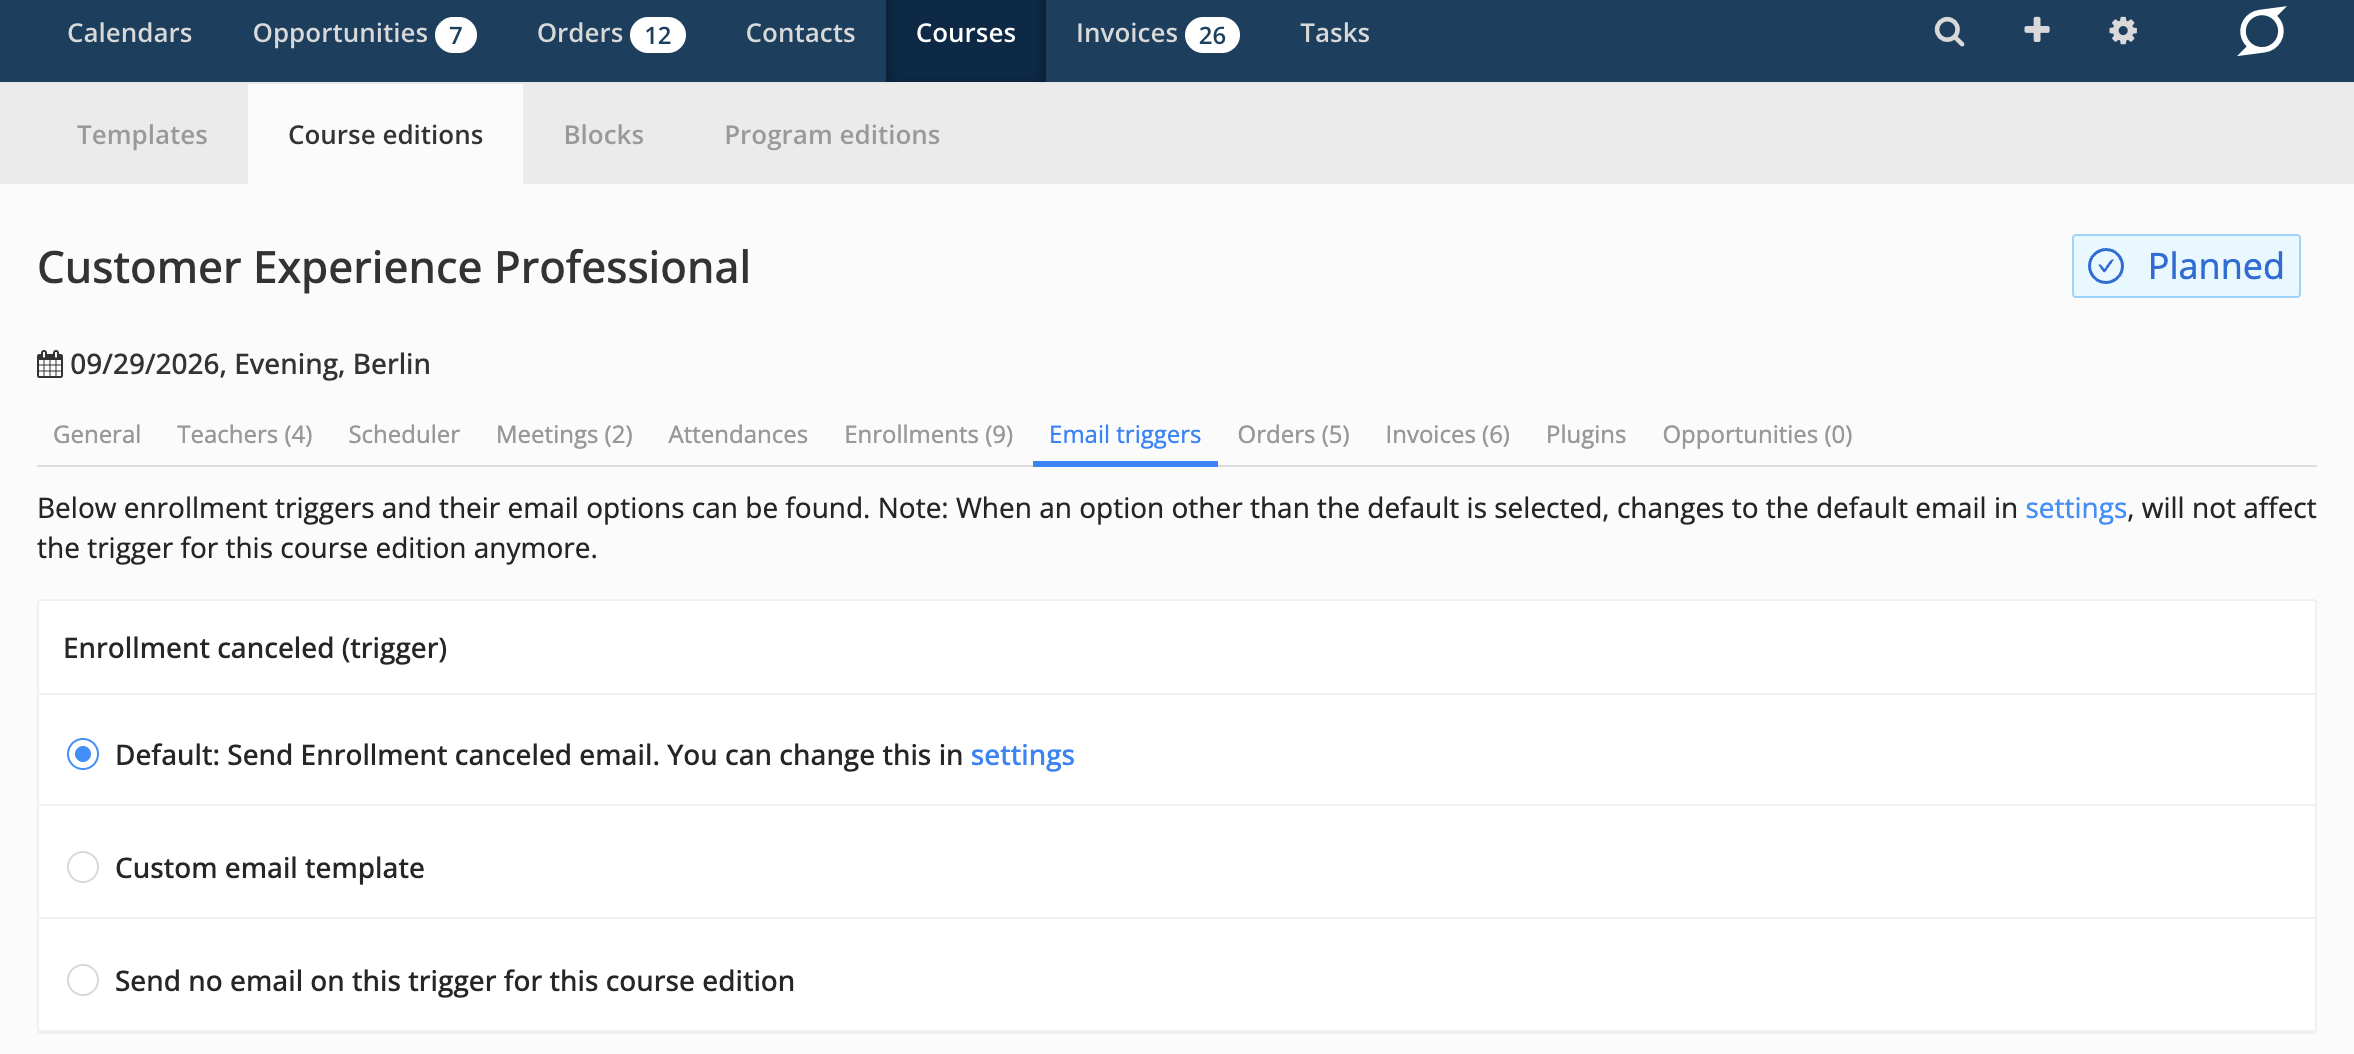Click the Orders count badge 12
Image resolution: width=2354 pixels, height=1054 pixels.
[x=658, y=35]
